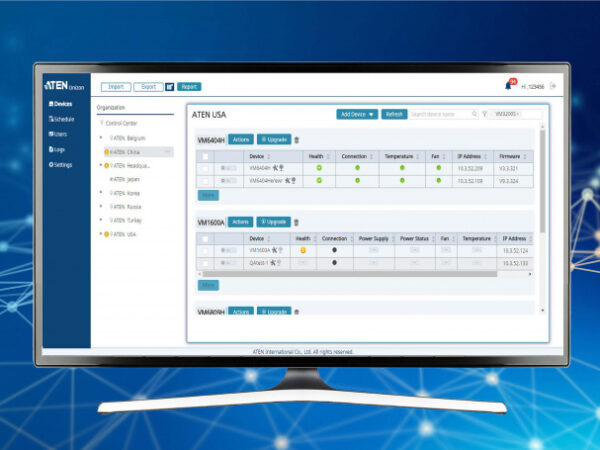Click the ATEN USA panel heading

[x=209, y=115]
